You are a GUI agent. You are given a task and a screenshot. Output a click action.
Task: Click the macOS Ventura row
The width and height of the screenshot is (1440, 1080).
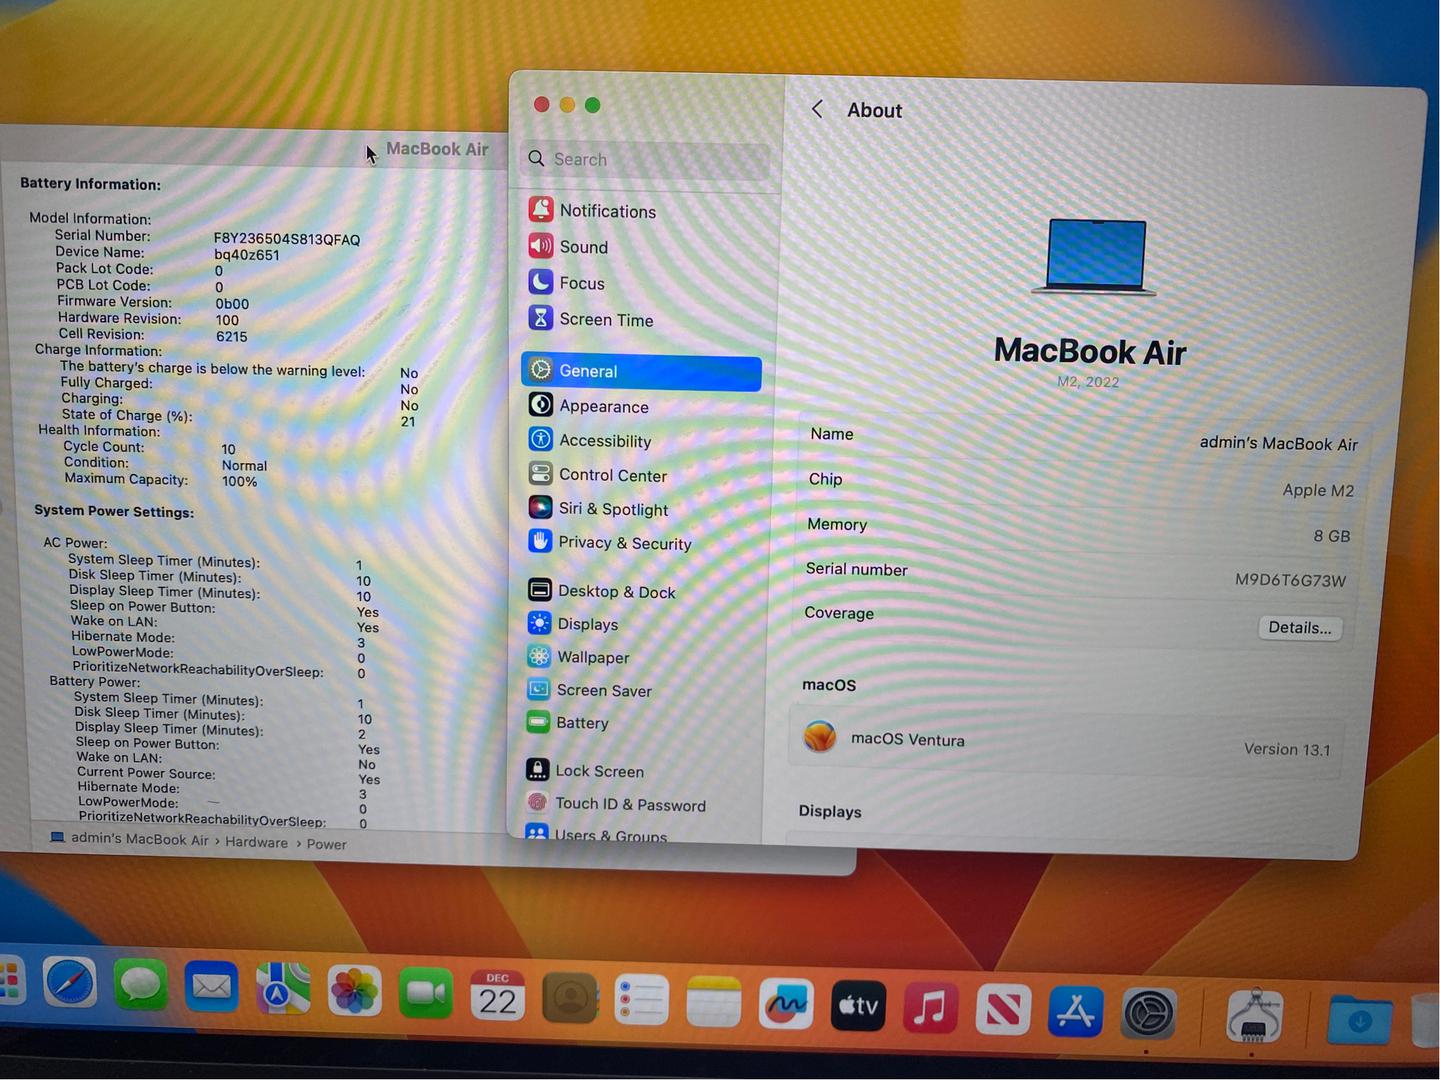(x=1067, y=743)
